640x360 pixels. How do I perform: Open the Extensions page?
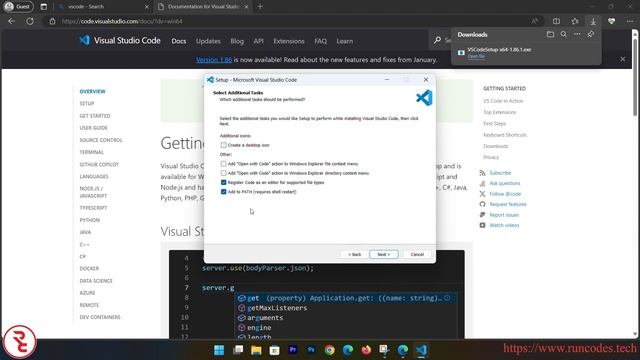coord(289,41)
